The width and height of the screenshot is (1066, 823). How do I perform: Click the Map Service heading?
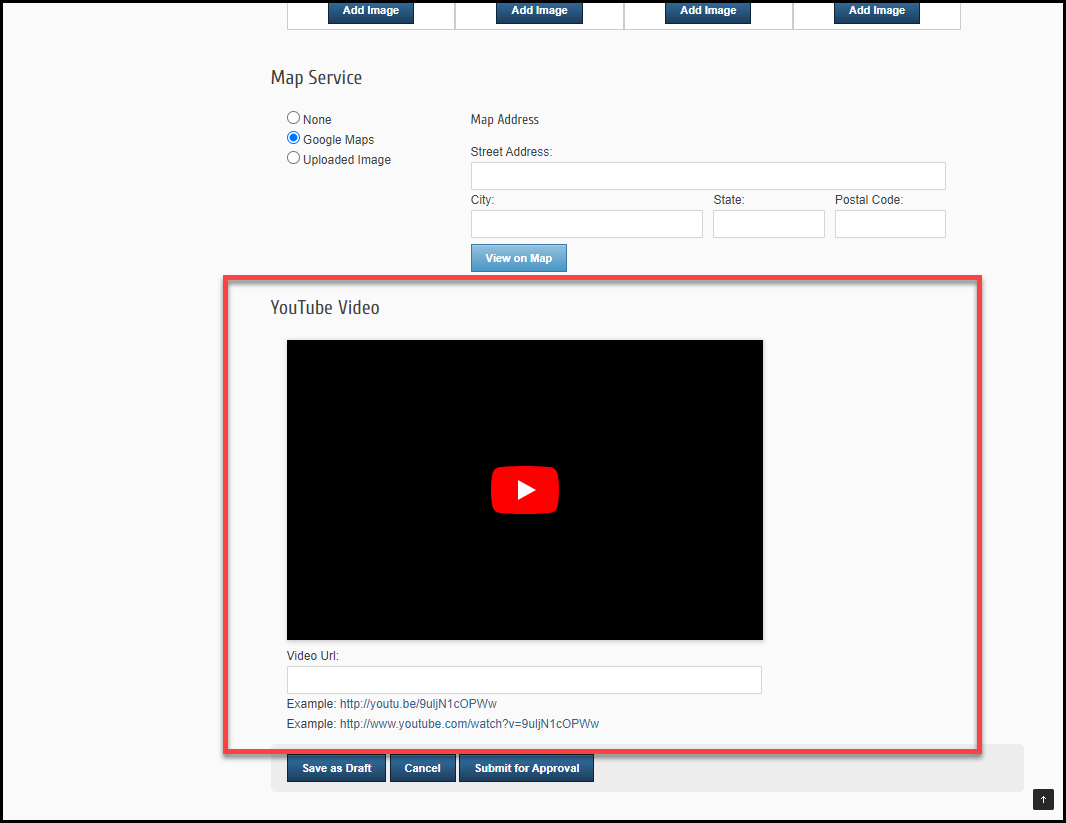pyautogui.click(x=316, y=77)
